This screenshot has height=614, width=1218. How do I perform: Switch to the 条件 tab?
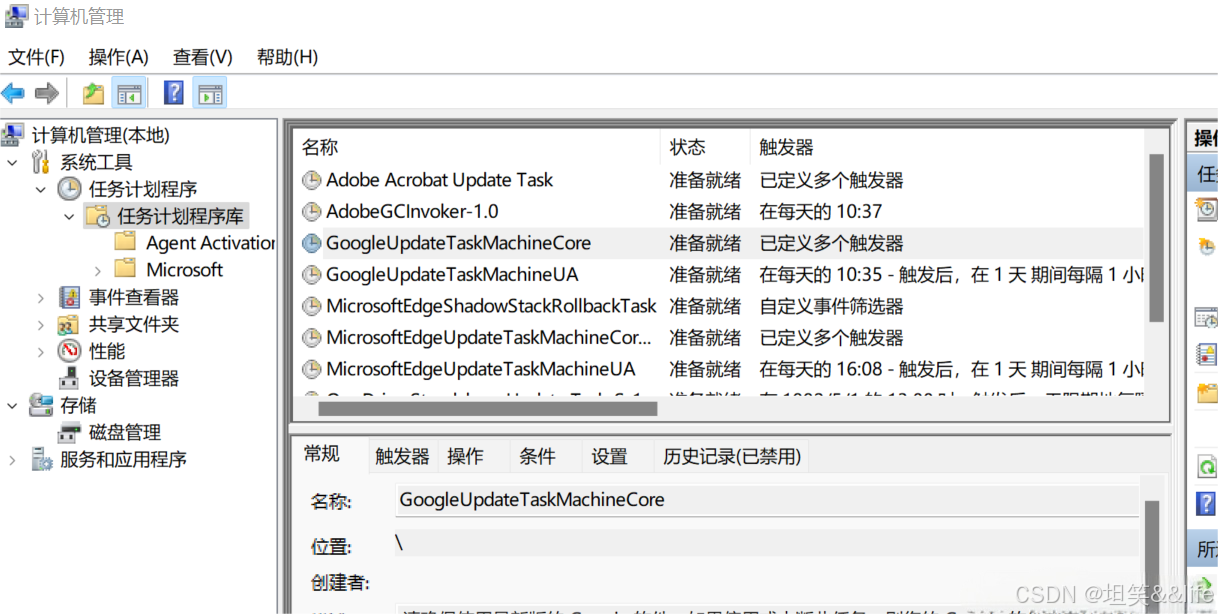(x=537, y=457)
